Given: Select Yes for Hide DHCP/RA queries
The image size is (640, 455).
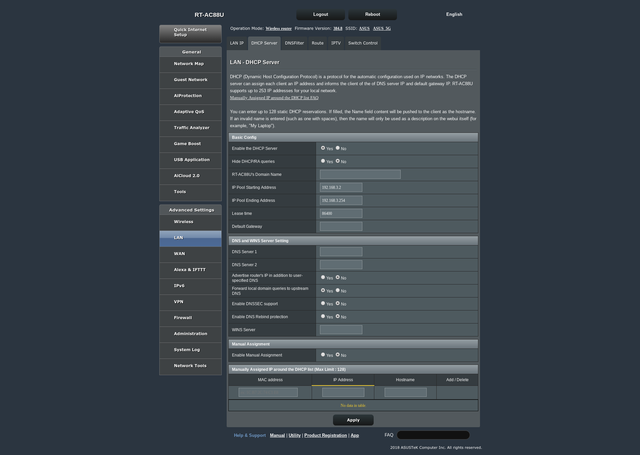Looking at the screenshot, I should pos(323,161).
